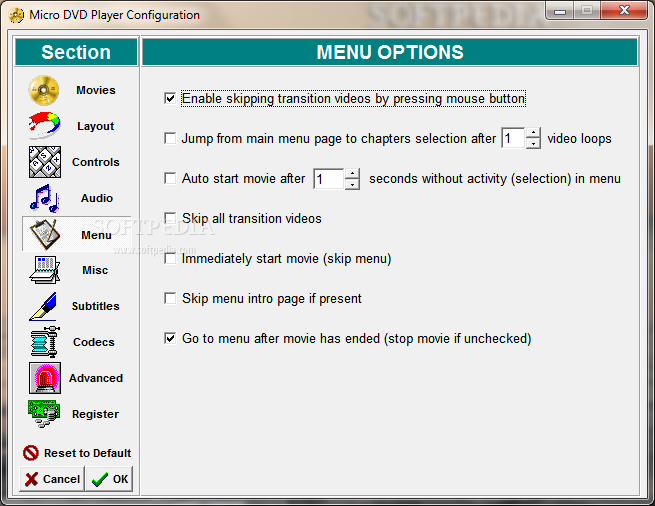Click the video loops number field
Image resolution: width=655 pixels, height=506 pixels.
[513, 138]
